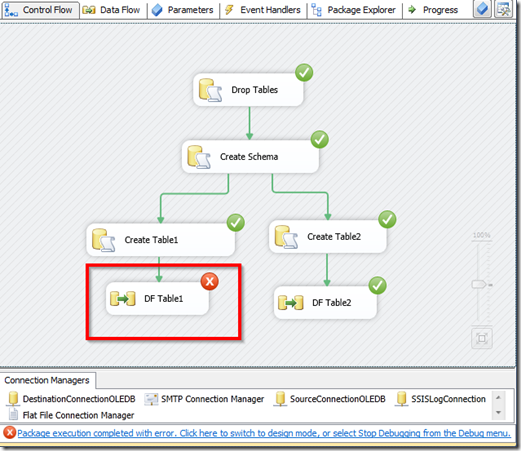Select the DestinationConnectionOLEDB connection
Screen dimensions: 521x451
pos(71,399)
